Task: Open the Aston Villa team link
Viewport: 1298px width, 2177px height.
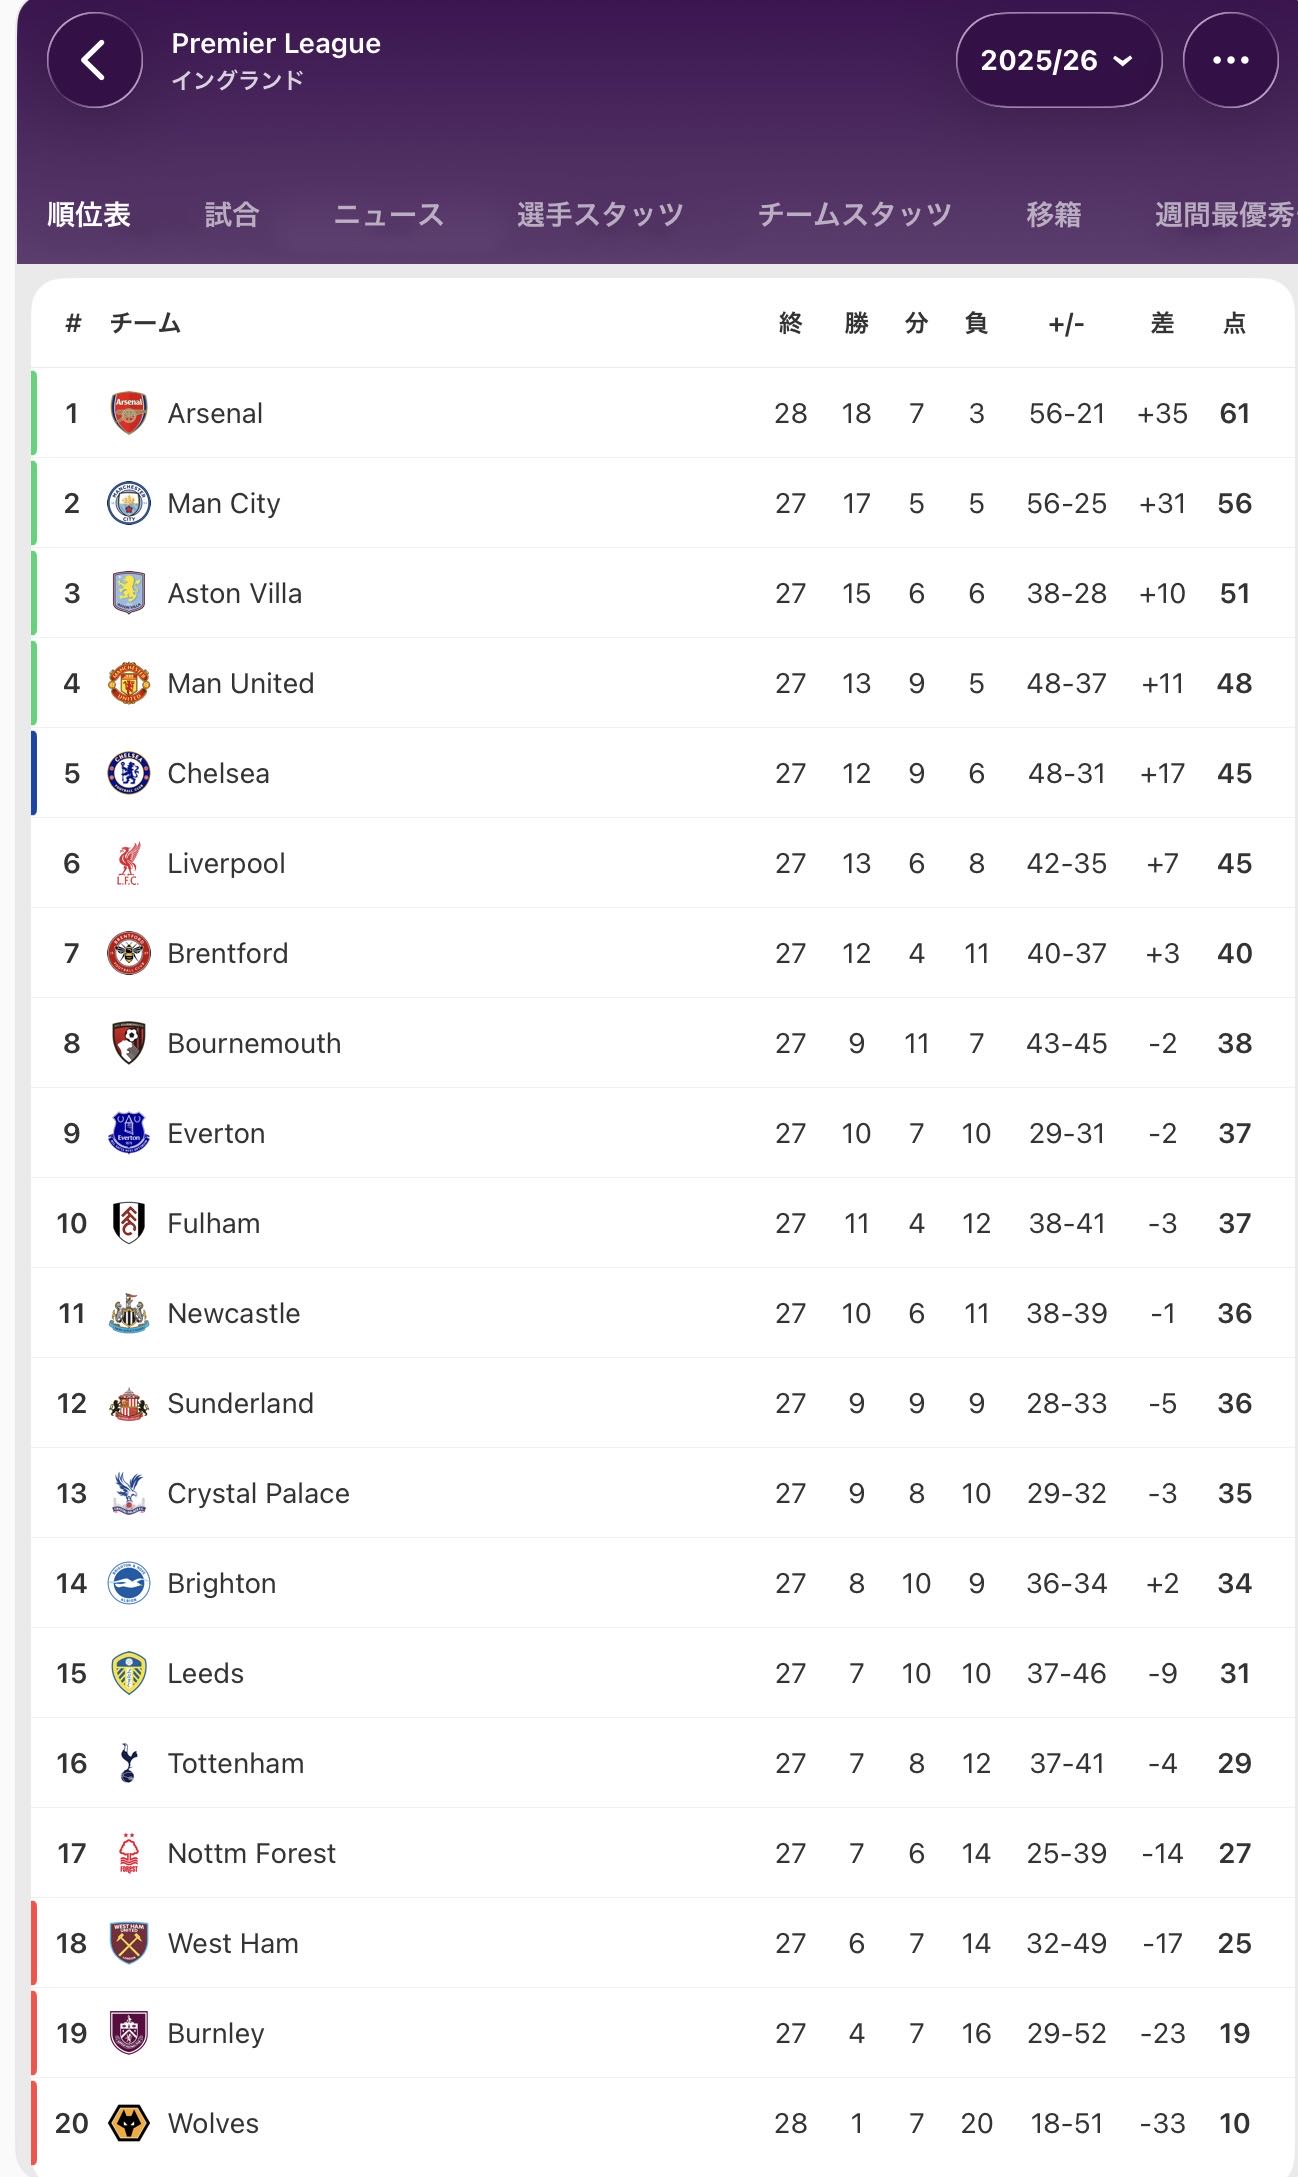Action: coord(235,593)
